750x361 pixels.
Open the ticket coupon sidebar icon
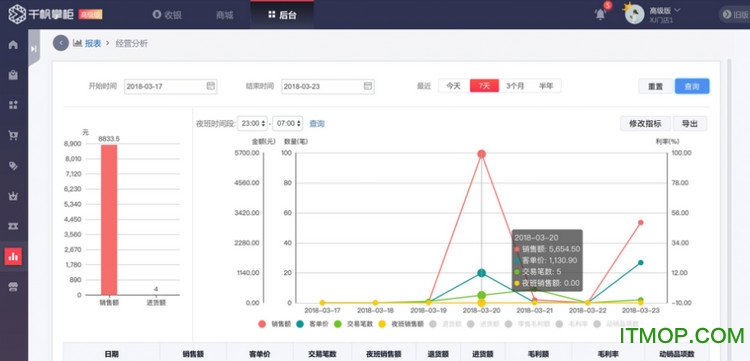[13, 226]
